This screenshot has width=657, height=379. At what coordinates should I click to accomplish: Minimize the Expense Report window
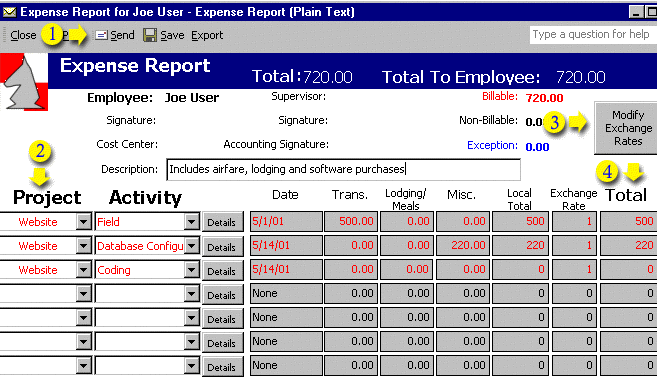pyautogui.click(x=636, y=12)
